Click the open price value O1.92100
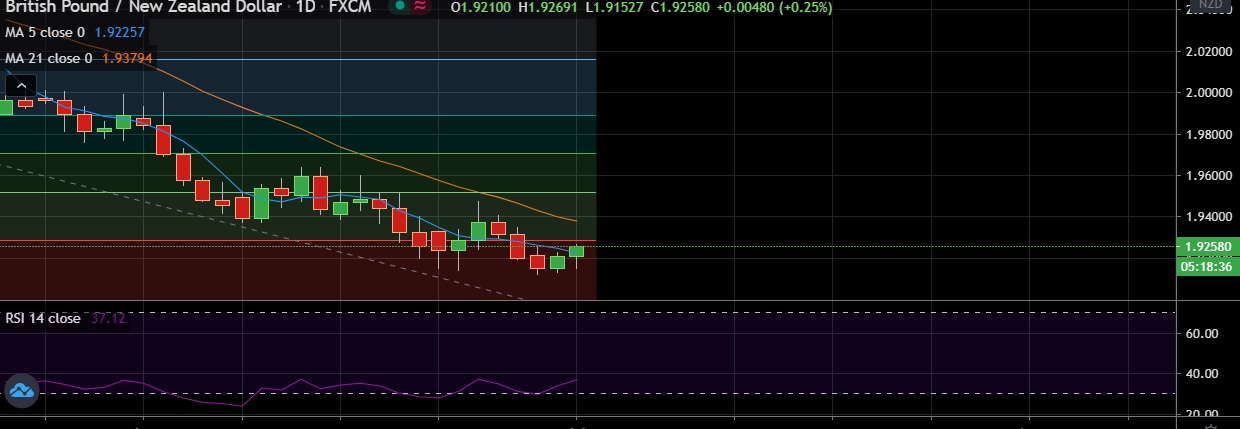The image size is (1240, 429). click(x=481, y=7)
